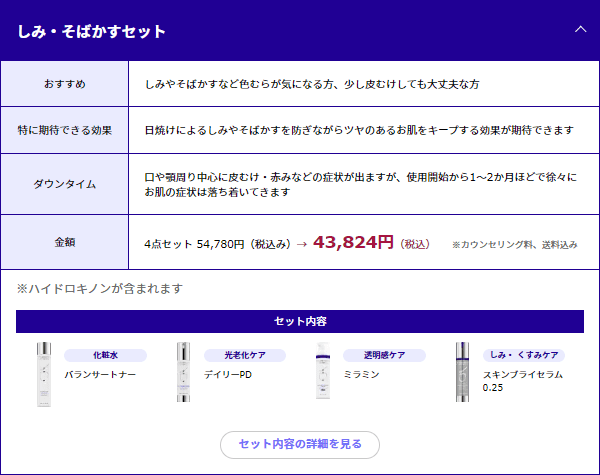Click the デイリーPD product image
Image resolution: width=600 pixels, height=475 pixels.
click(x=182, y=373)
